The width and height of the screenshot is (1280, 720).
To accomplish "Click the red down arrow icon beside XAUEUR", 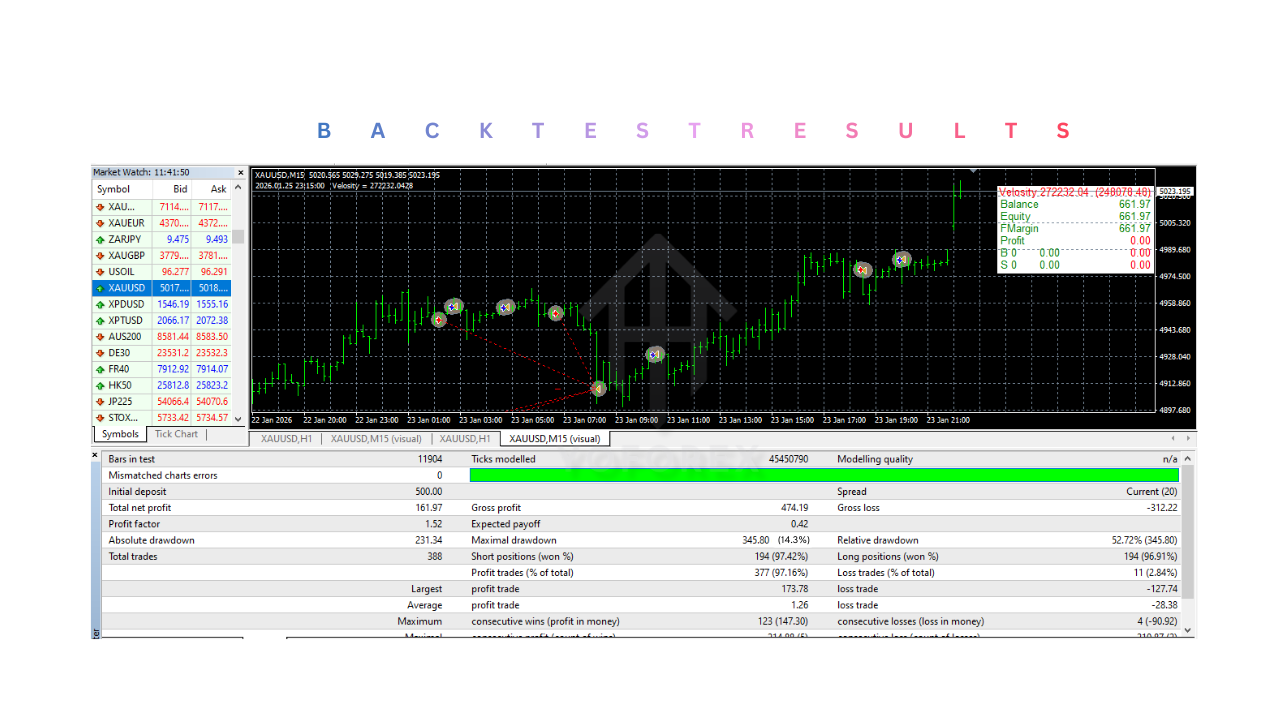I will [99, 222].
